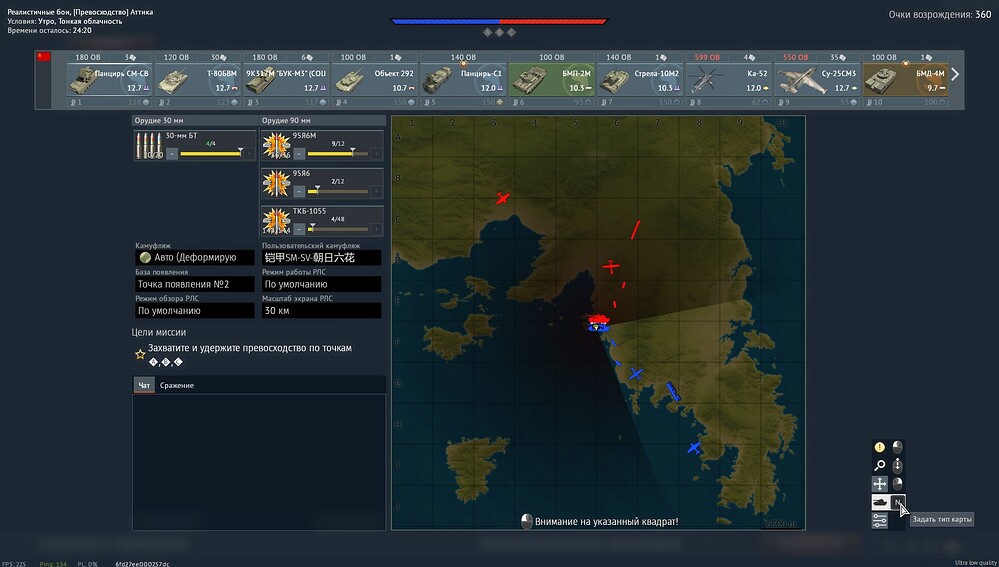This screenshot has width=999, height=567.
Task: Click the team score progress bar
Action: tap(500, 21)
